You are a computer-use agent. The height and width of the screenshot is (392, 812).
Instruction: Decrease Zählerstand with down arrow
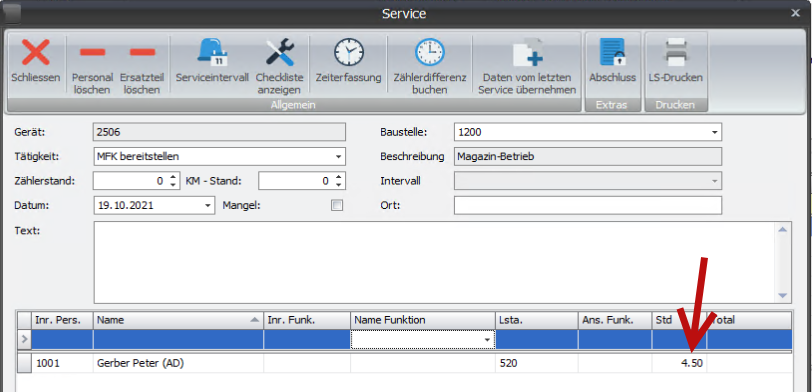[x=173, y=184]
